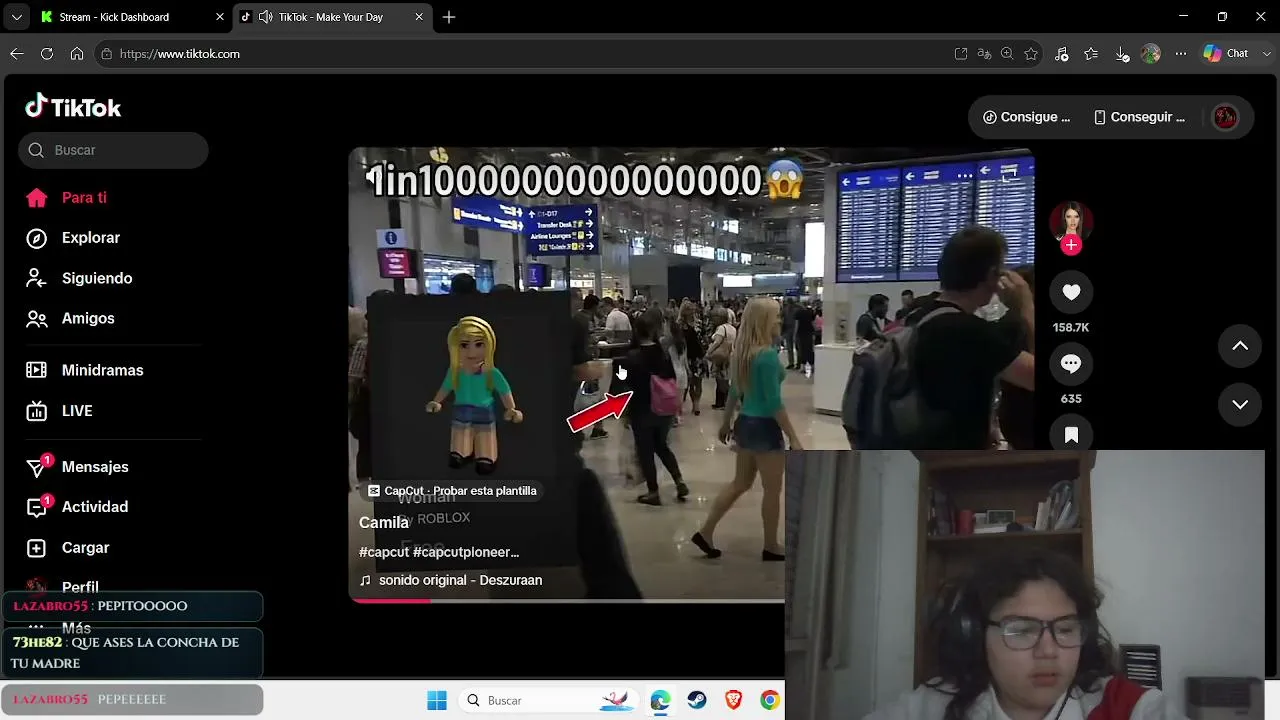Follow the creator with the plus button
This screenshot has height=720, width=1280.
pyautogui.click(x=1071, y=245)
